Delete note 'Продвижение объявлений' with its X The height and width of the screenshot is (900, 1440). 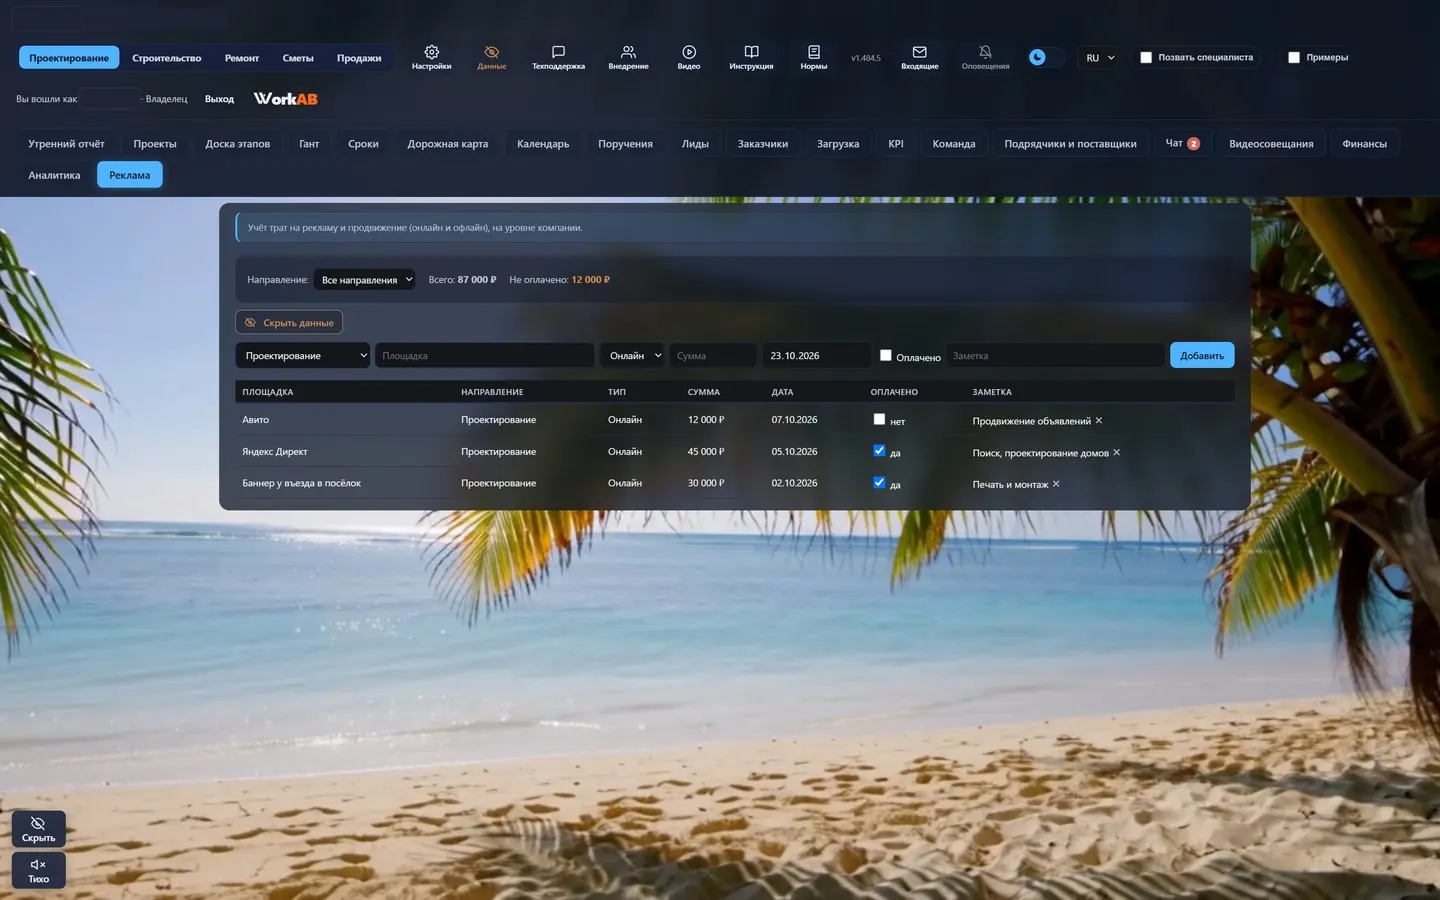tap(1099, 420)
